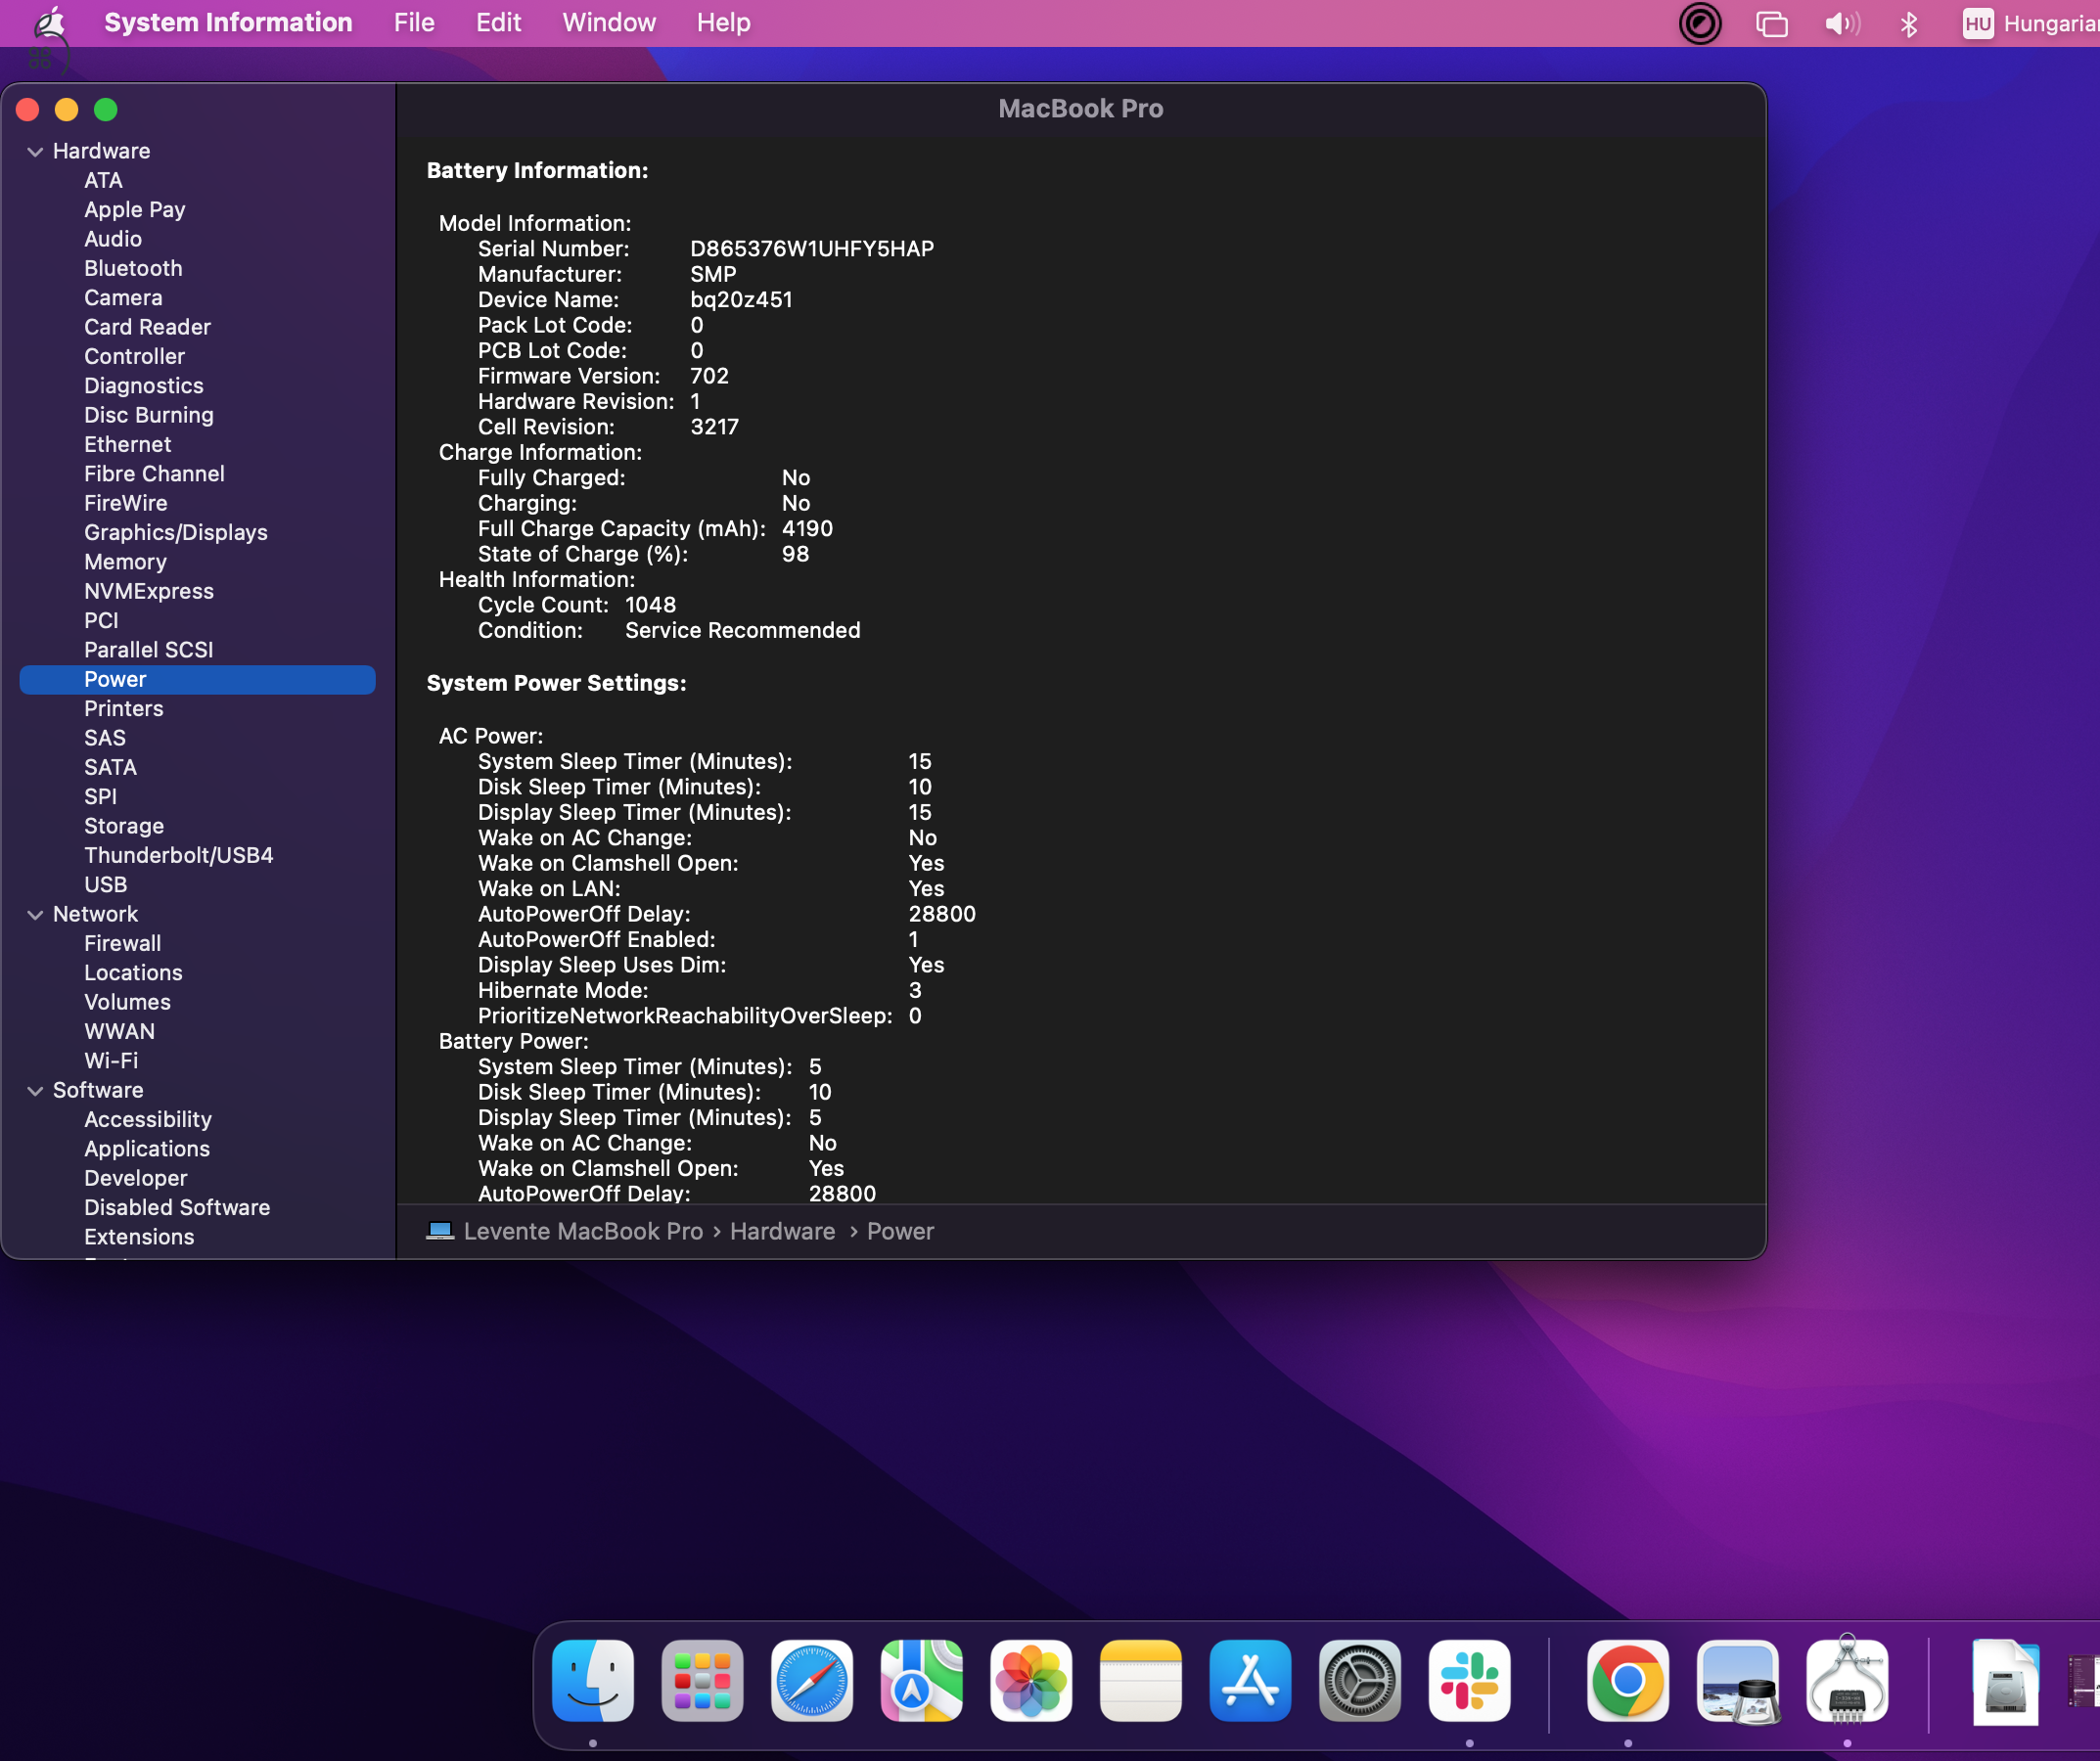This screenshot has width=2100, height=1761.
Task: Collapse the Software section
Action: click(x=35, y=1091)
